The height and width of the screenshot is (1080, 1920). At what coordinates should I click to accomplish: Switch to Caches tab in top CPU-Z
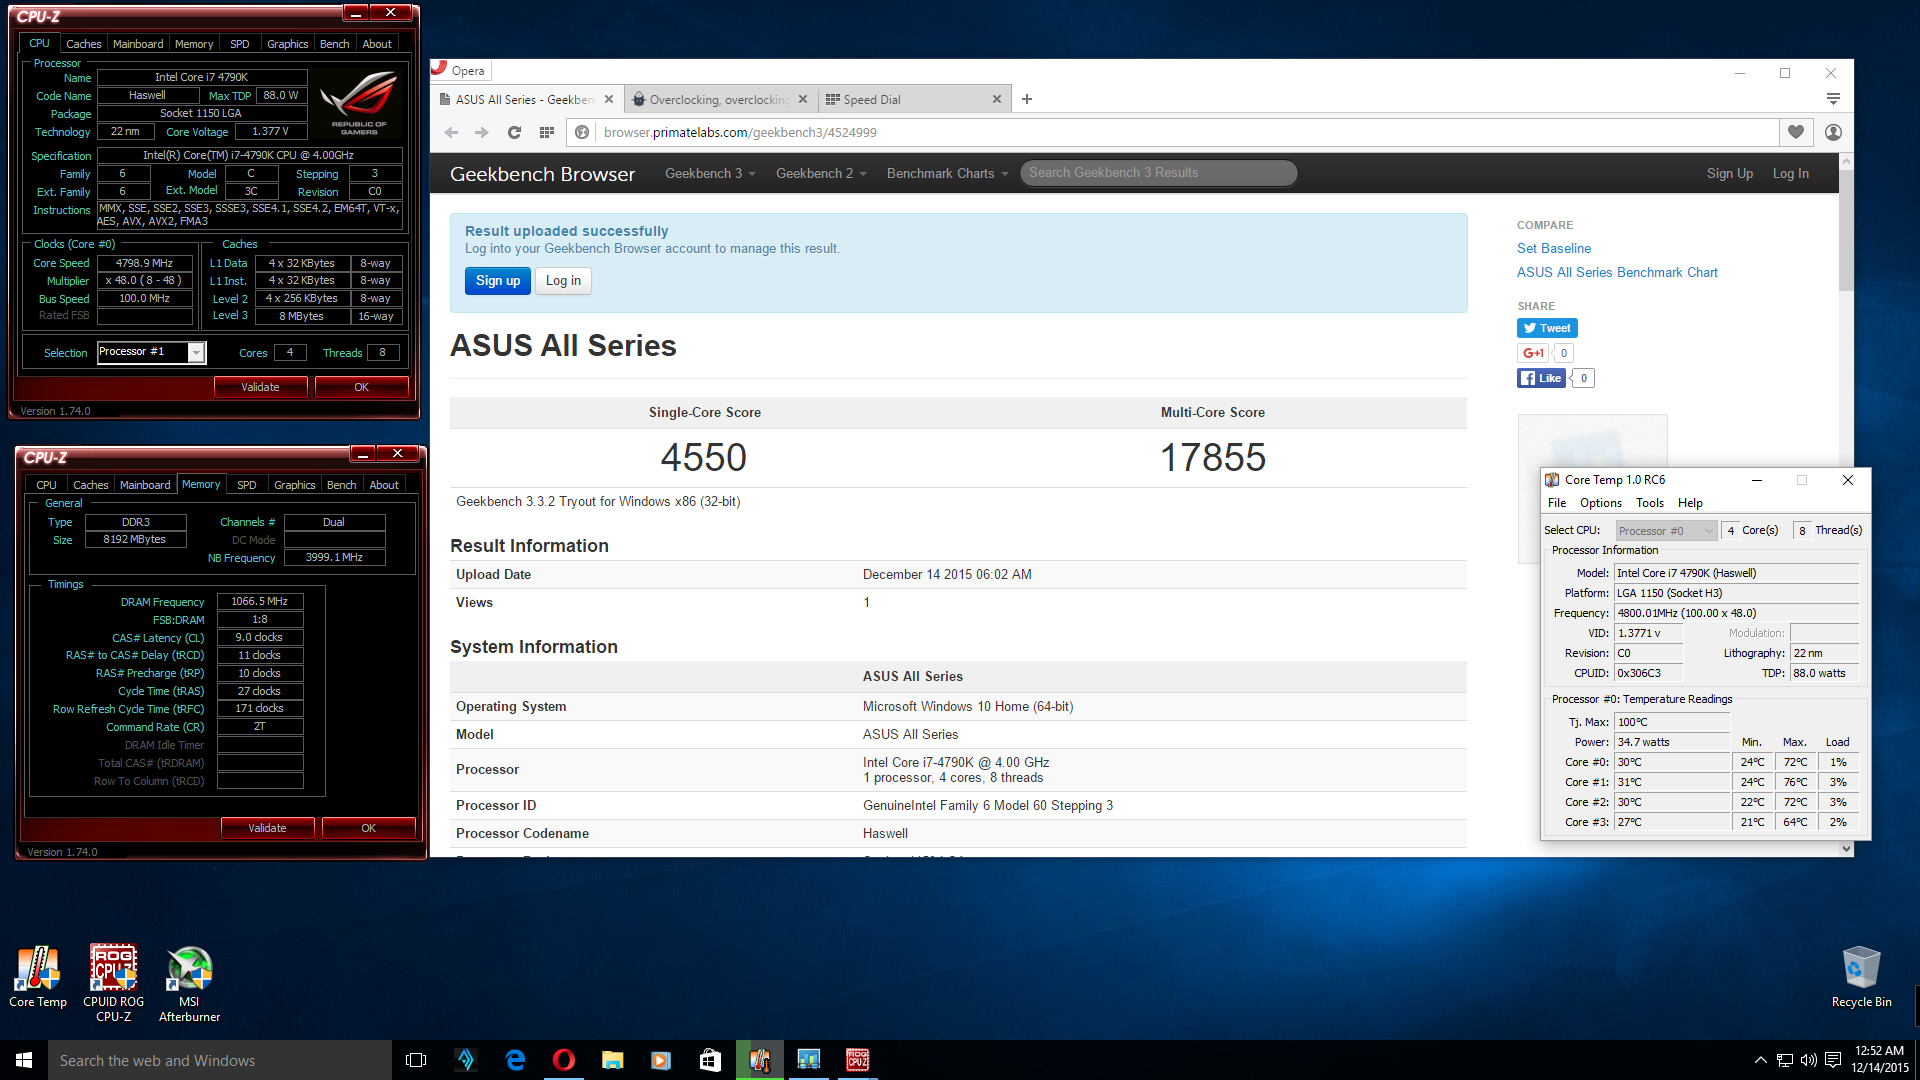(x=84, y=44)
